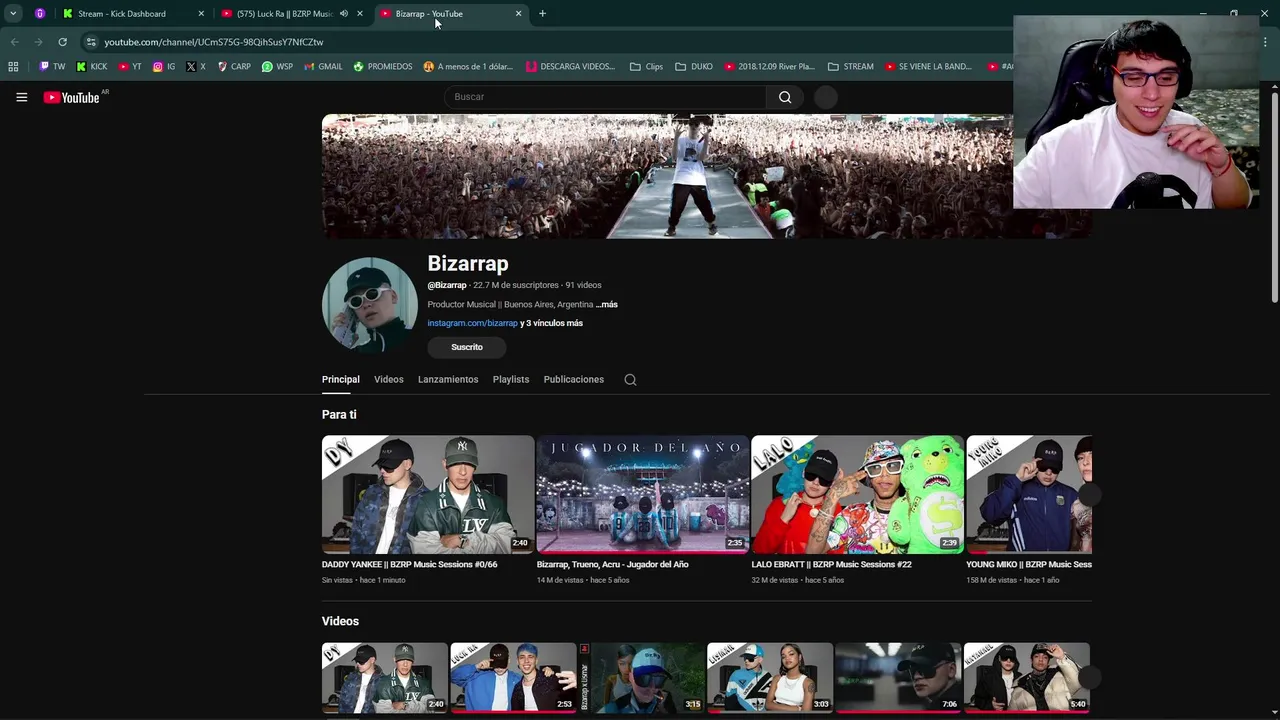
Task: Expand the Clips bookmark folder
Action: [x=646, y=67]
